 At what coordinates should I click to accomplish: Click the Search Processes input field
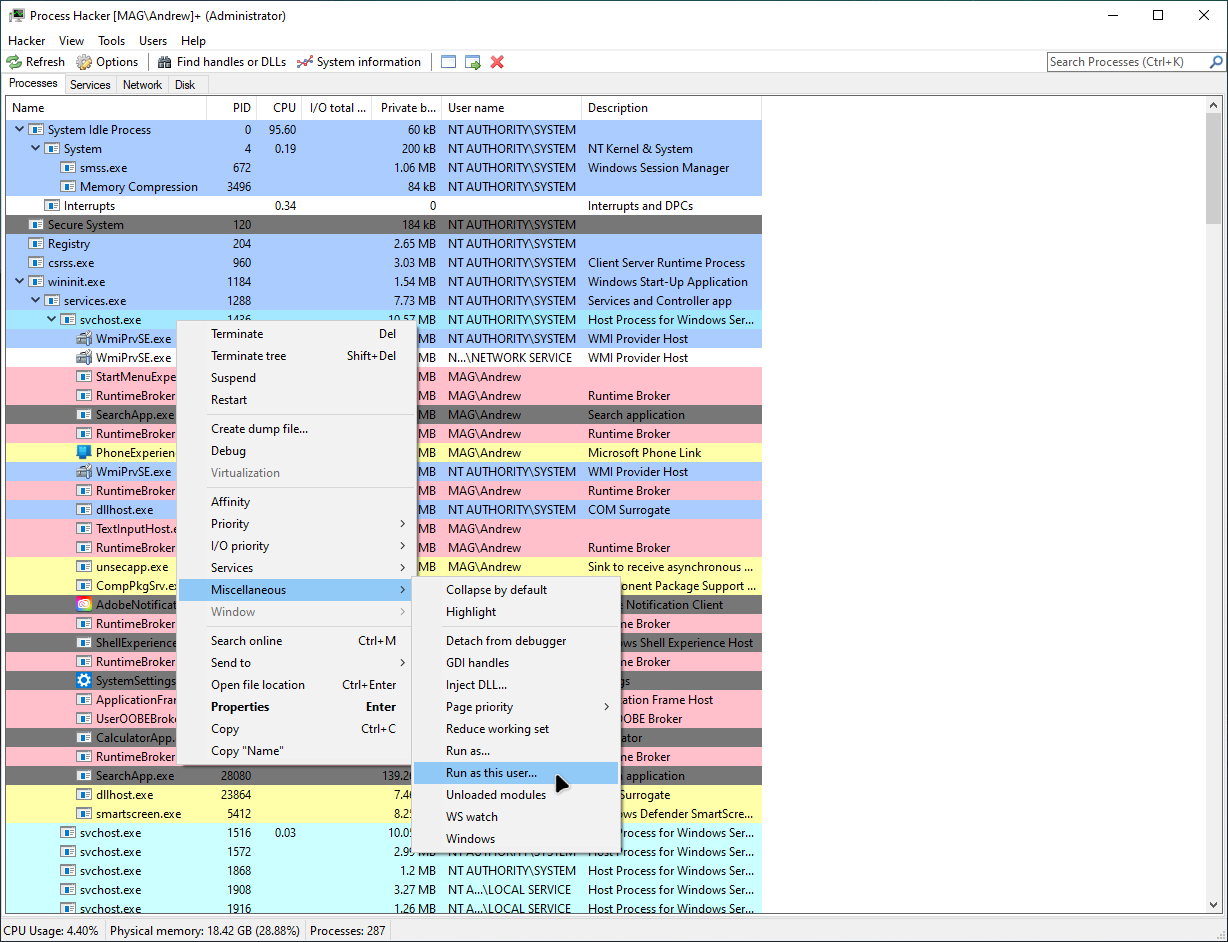(1130, 61)
